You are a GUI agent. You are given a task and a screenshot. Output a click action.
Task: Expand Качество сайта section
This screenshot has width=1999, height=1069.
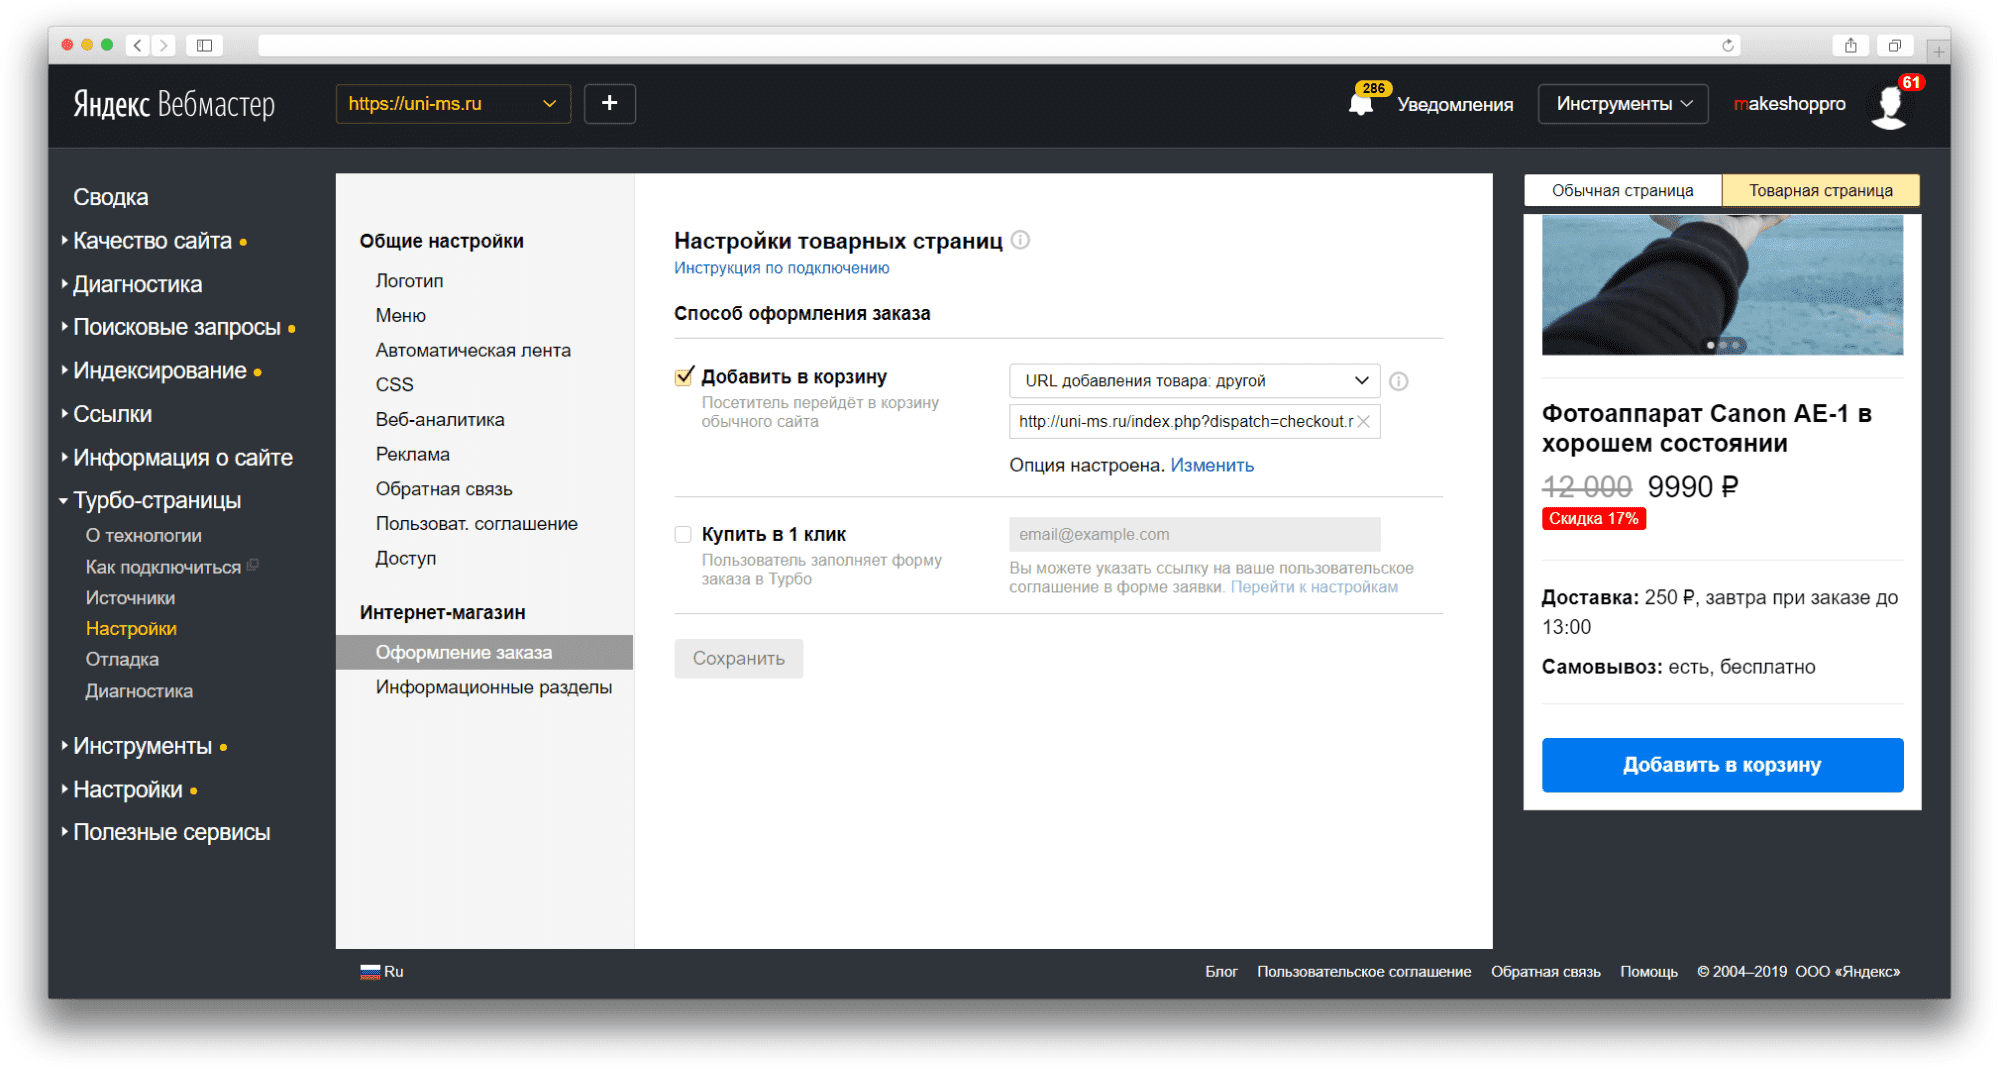152,241
